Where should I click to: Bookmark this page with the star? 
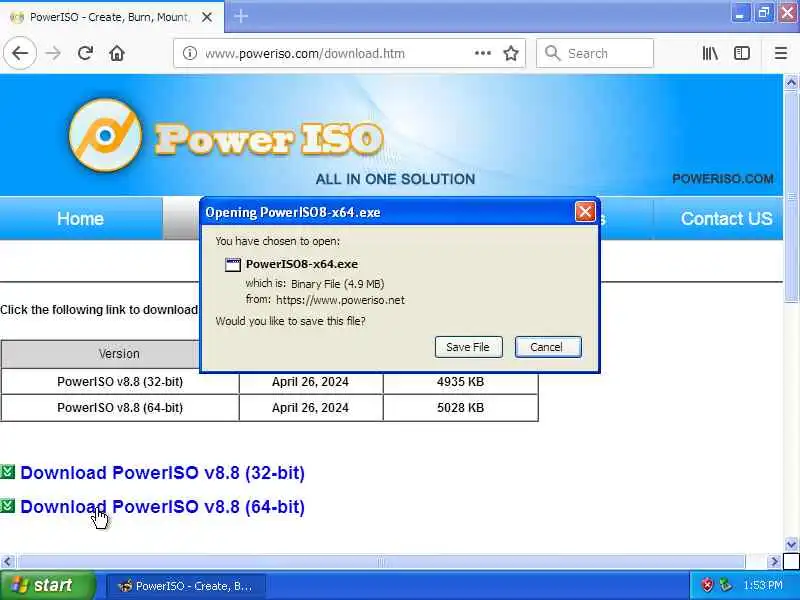[511, 53]
